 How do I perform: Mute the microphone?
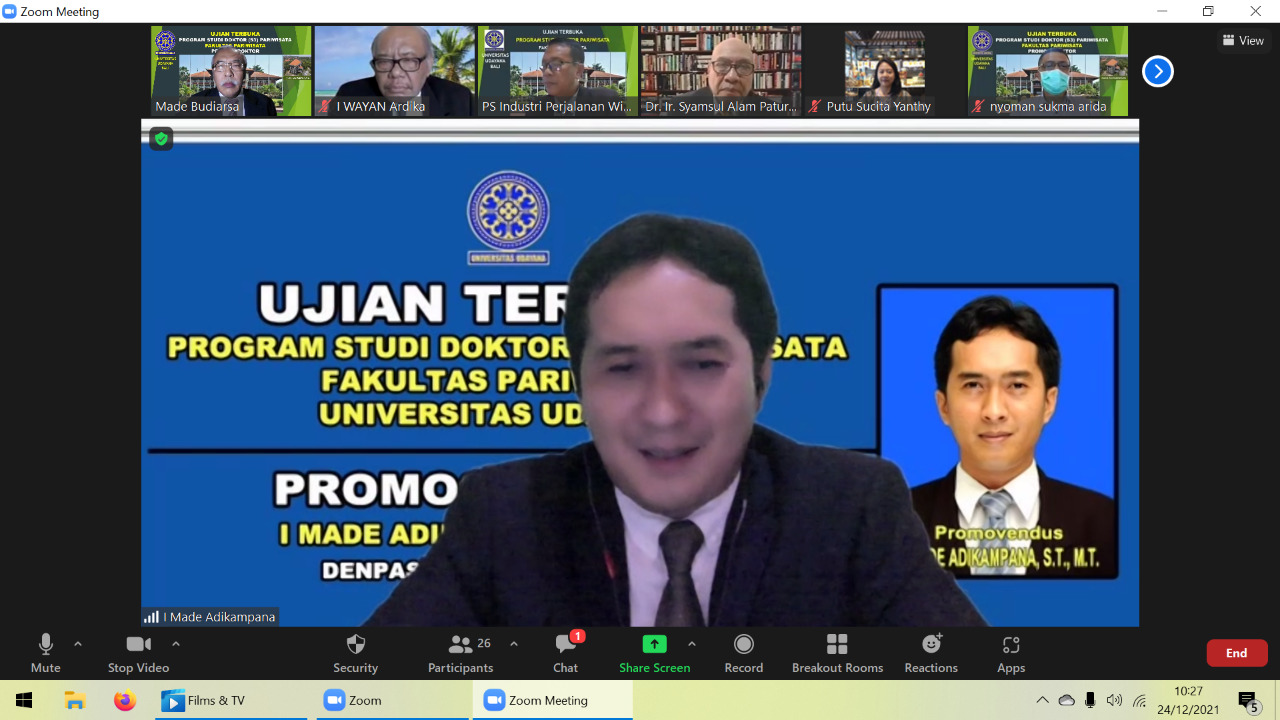point(45,653)
